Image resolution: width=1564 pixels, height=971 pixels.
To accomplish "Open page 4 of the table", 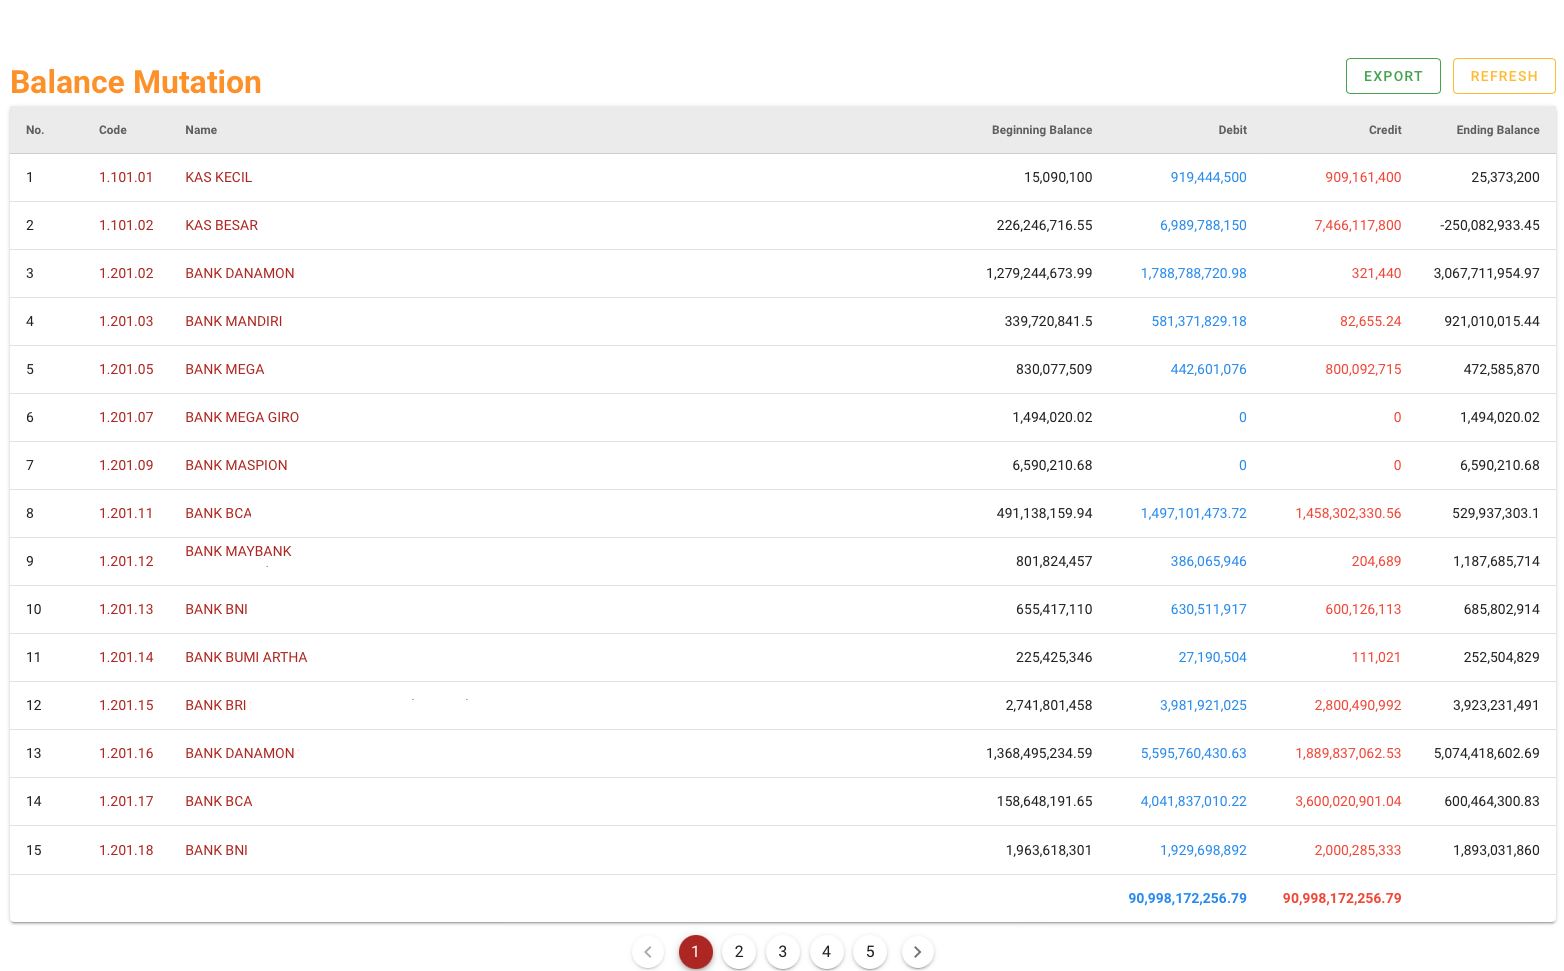I will (x=826, y=952).
